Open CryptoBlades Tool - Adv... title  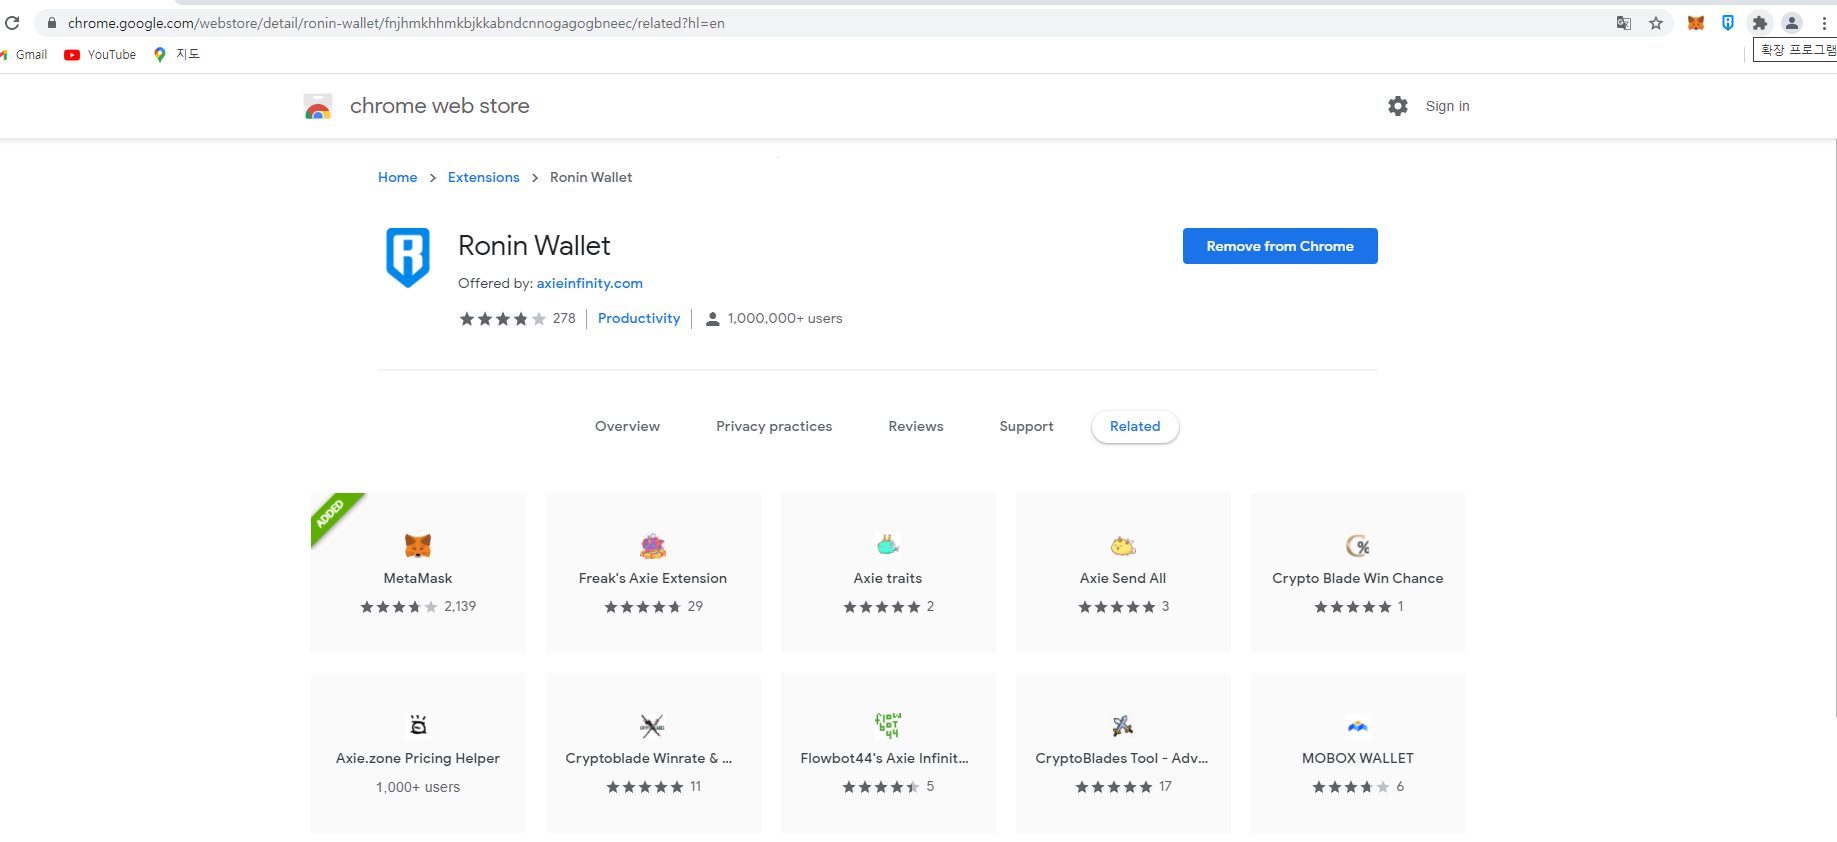point(1122,758)
